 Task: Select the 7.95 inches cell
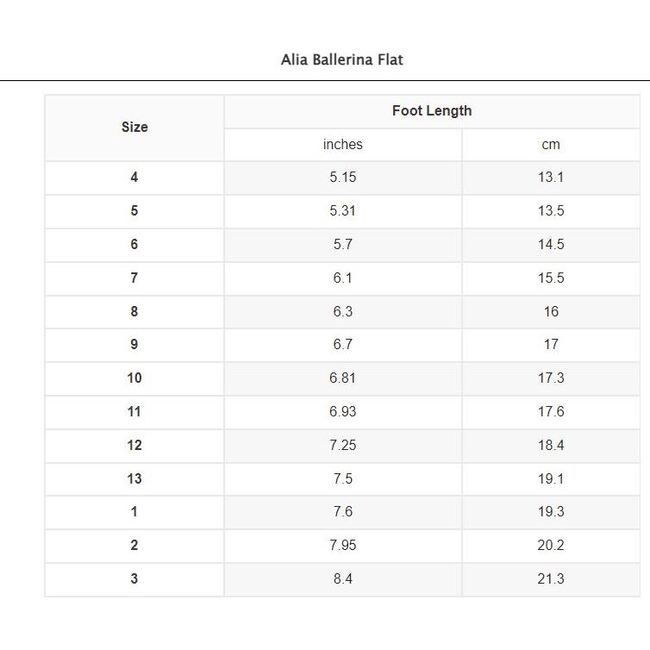pyautogui.click(x=342, y=545)
